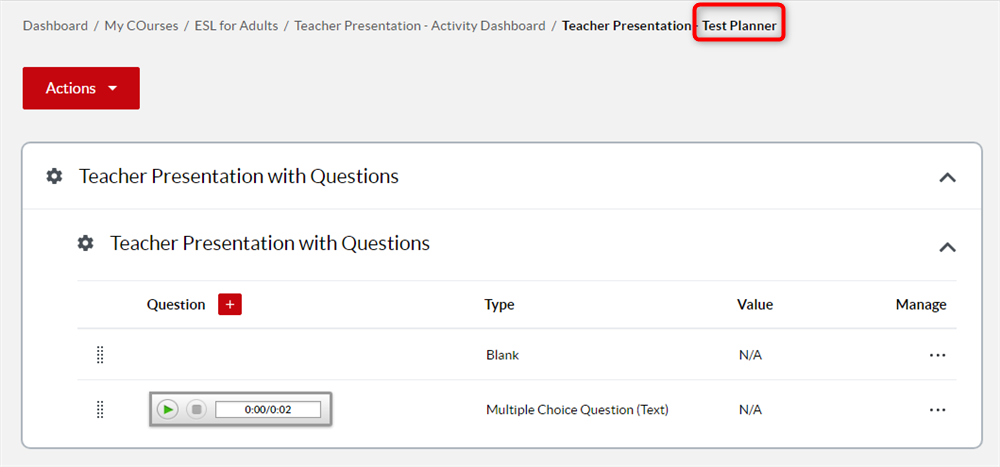The height and width of the screenshot is (467, 1000).
Task: Open Teacher Presentation - Activity Dashboard breadcrumb
Action: click(x=420, y=25)
